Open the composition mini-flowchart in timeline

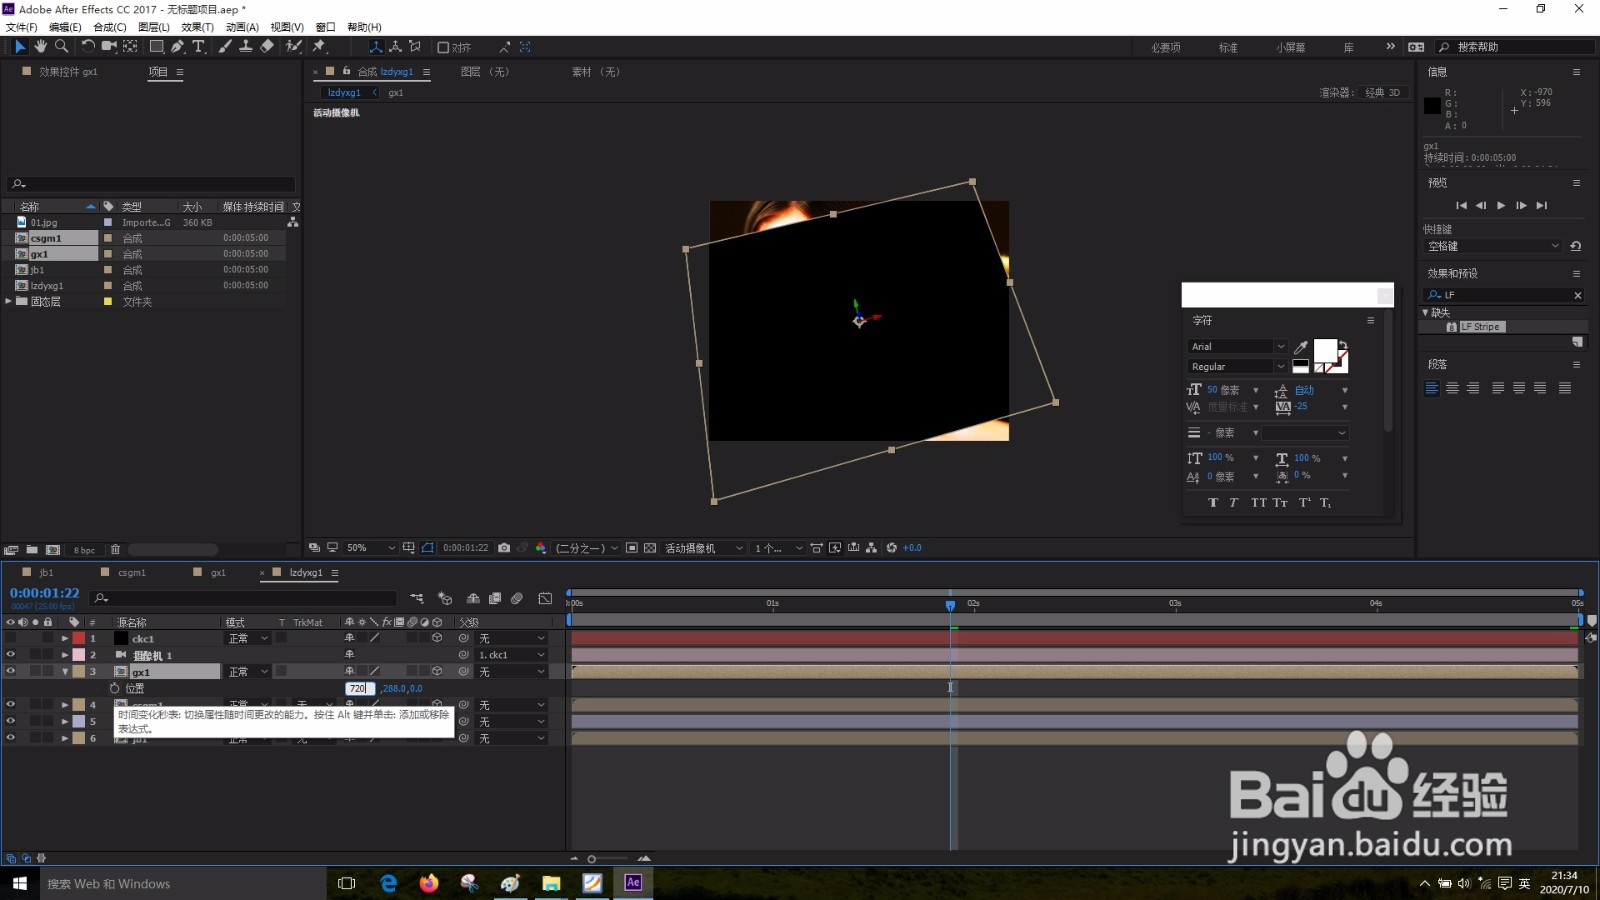[x=417, y=598]
